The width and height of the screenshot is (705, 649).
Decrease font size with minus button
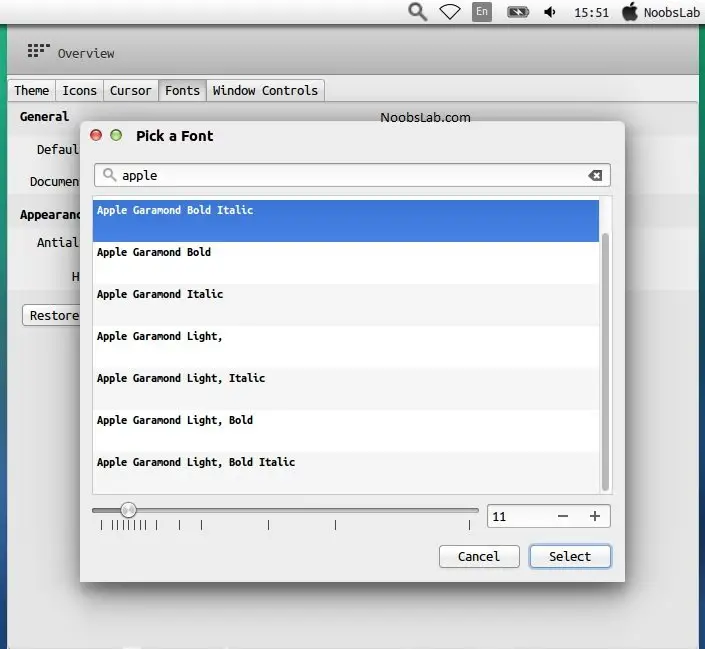point(563,516)
